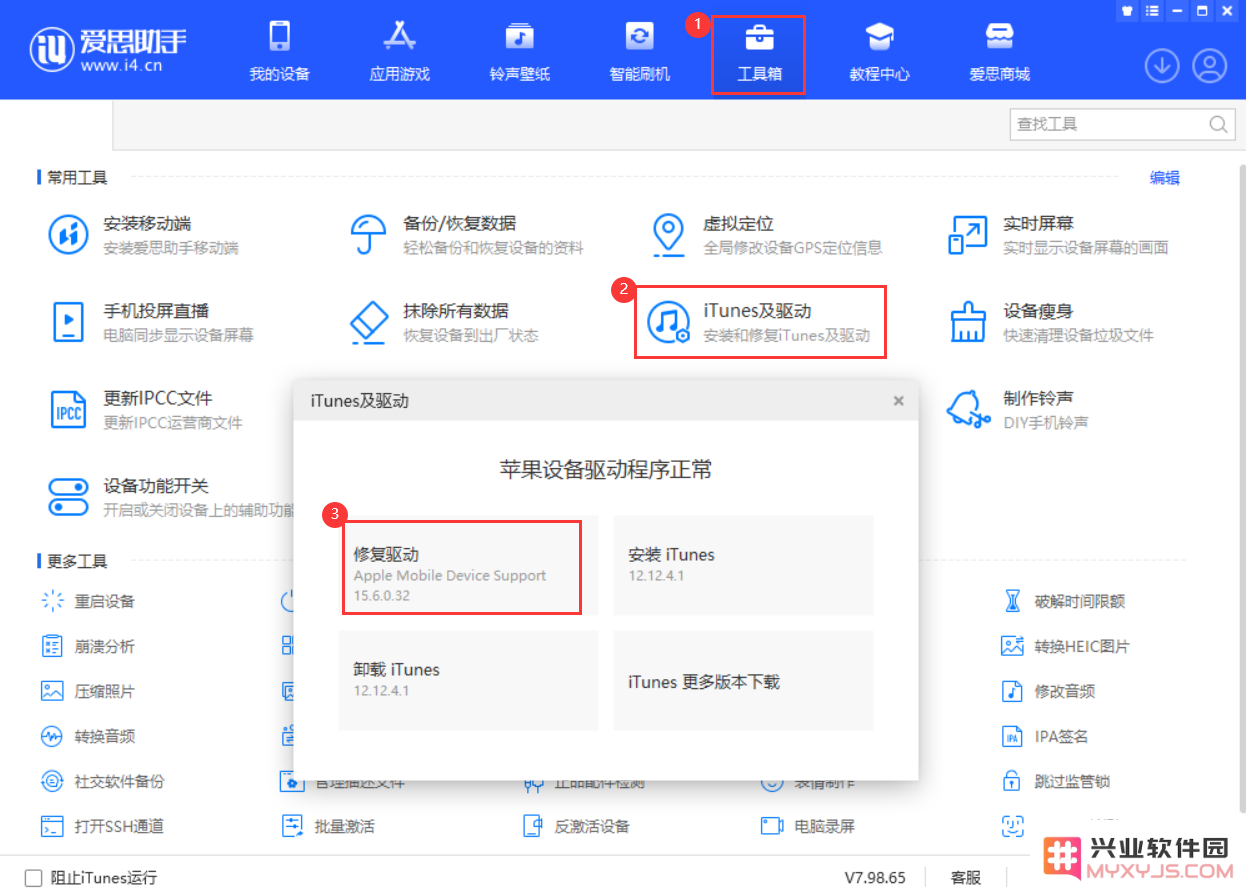This screenshot has width=1246, height=895.
Task: Start the 手机投屏直播 tool
Action: click(x=151, y=322)
